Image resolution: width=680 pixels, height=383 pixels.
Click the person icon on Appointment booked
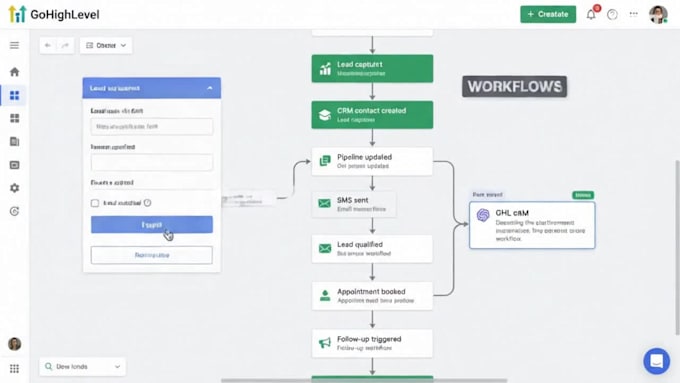click(x=325, y=296)
